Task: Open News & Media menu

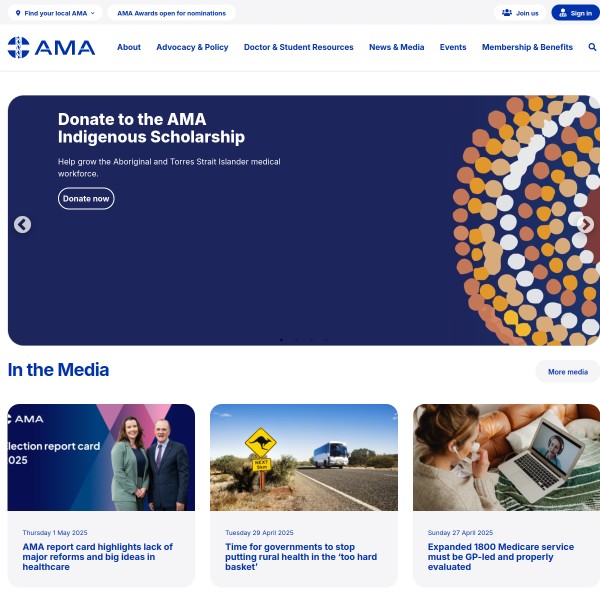Action: (396, 47)
